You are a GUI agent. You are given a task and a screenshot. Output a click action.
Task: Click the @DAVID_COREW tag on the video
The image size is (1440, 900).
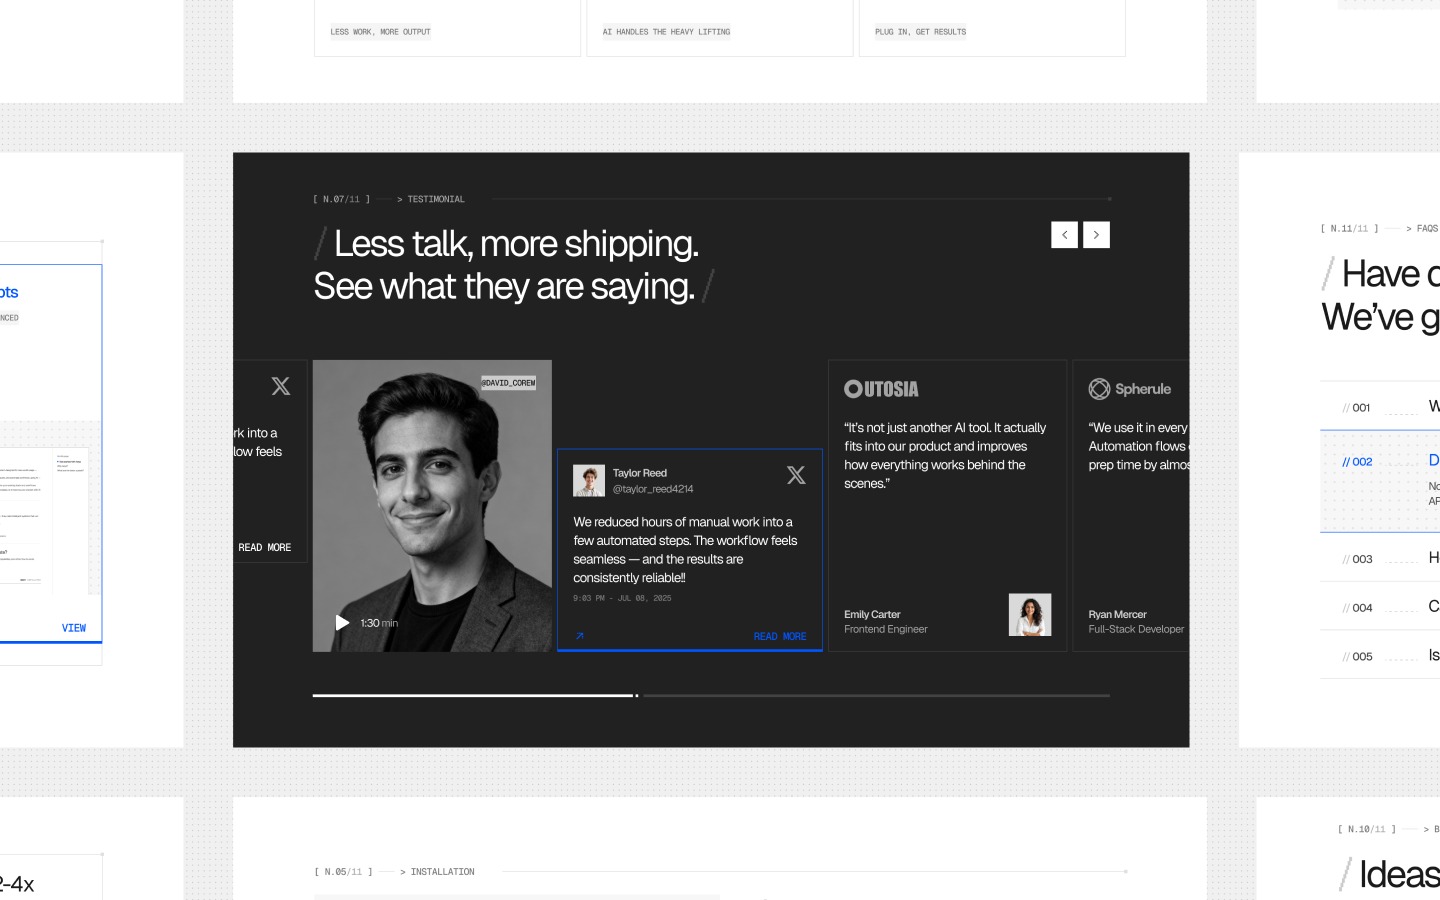pos(508,383)
